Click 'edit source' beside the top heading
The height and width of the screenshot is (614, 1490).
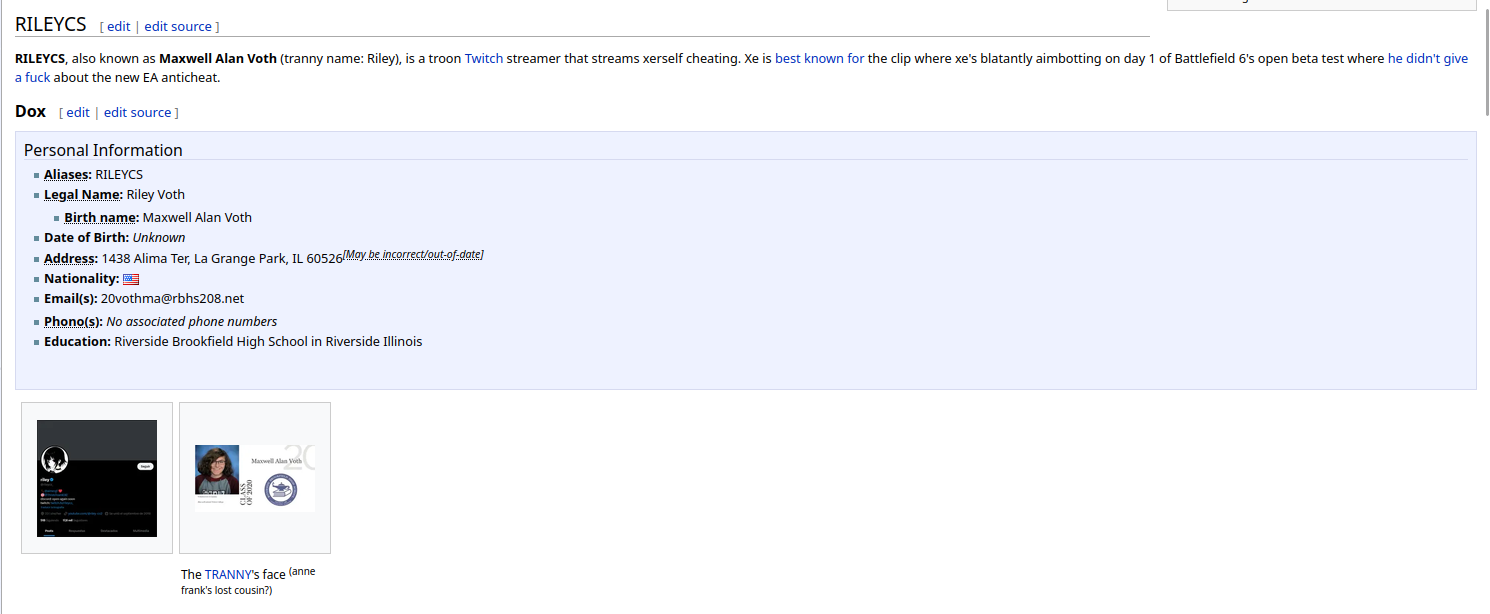178,27
